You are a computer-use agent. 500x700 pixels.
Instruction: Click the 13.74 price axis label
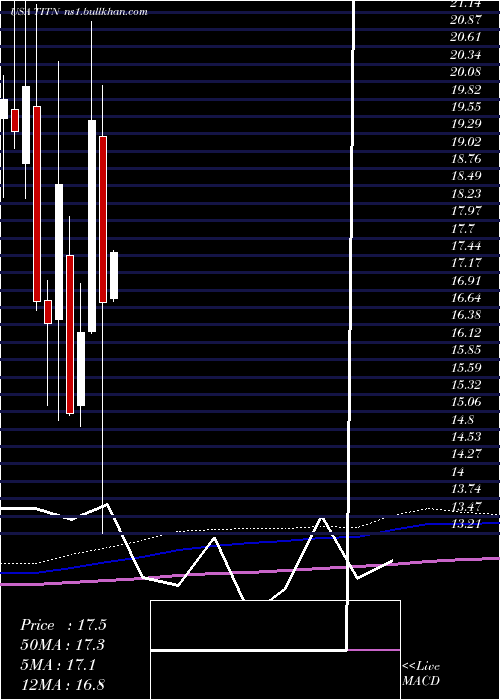(x=466, y=489)
